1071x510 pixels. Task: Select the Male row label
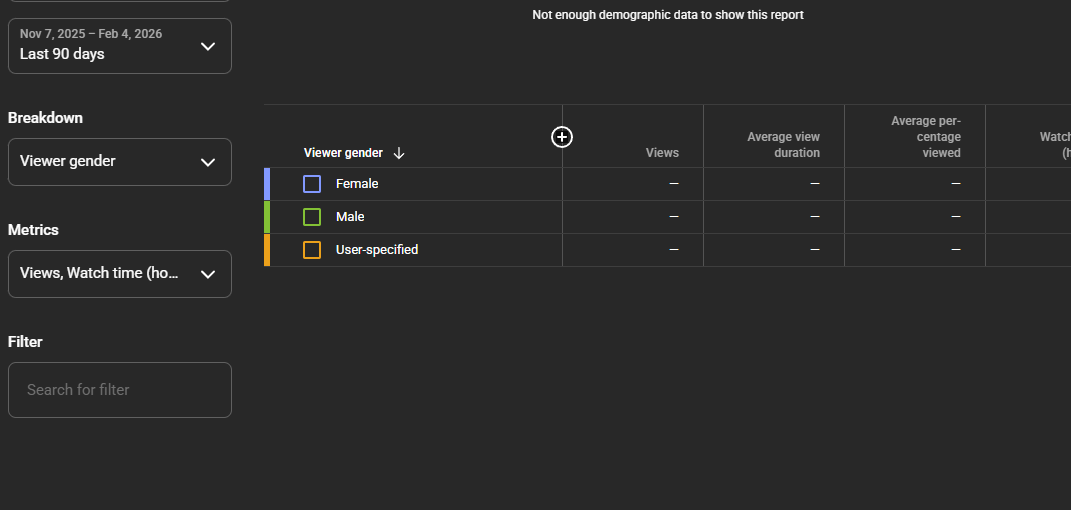(x=350, y=217)
